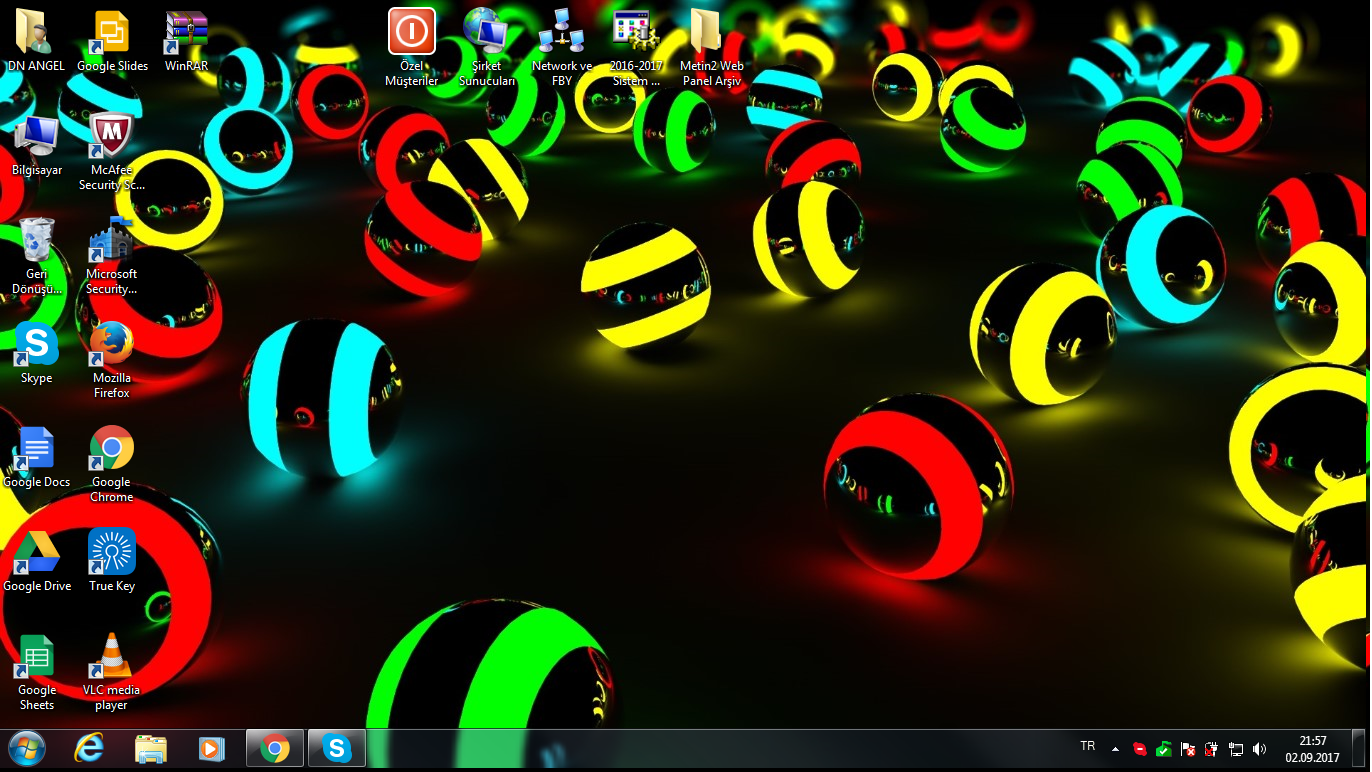1372x772 pixels.
Task: Open the Windows Start menu
Action: click(x=27, y=748)
